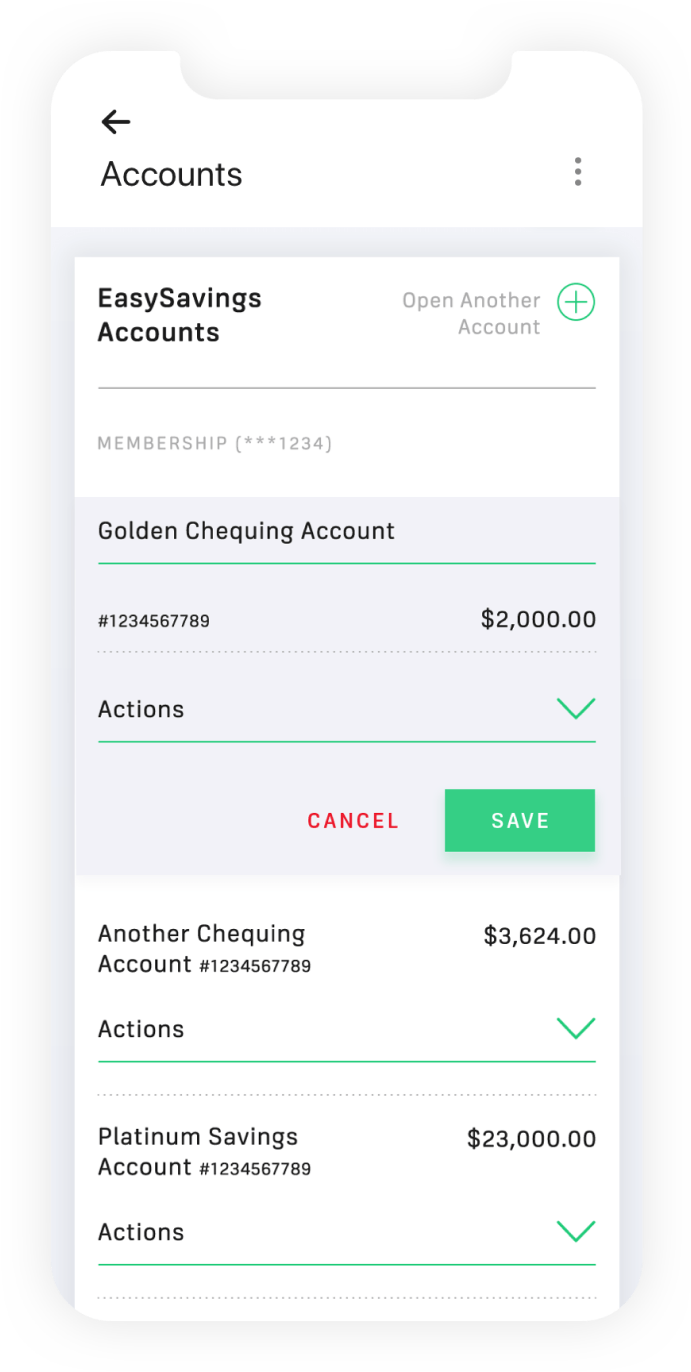Select the Platinum Savings Account name
Image resolution: width=691 pixels, height=1372 pixels.
198,1151
